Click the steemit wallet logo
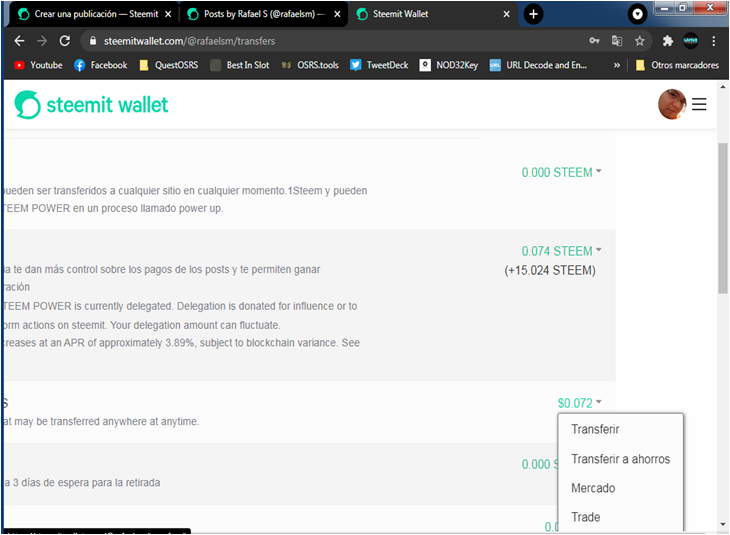Image resolution: width=730 pixels, height=535 pixels. [91, 105]
